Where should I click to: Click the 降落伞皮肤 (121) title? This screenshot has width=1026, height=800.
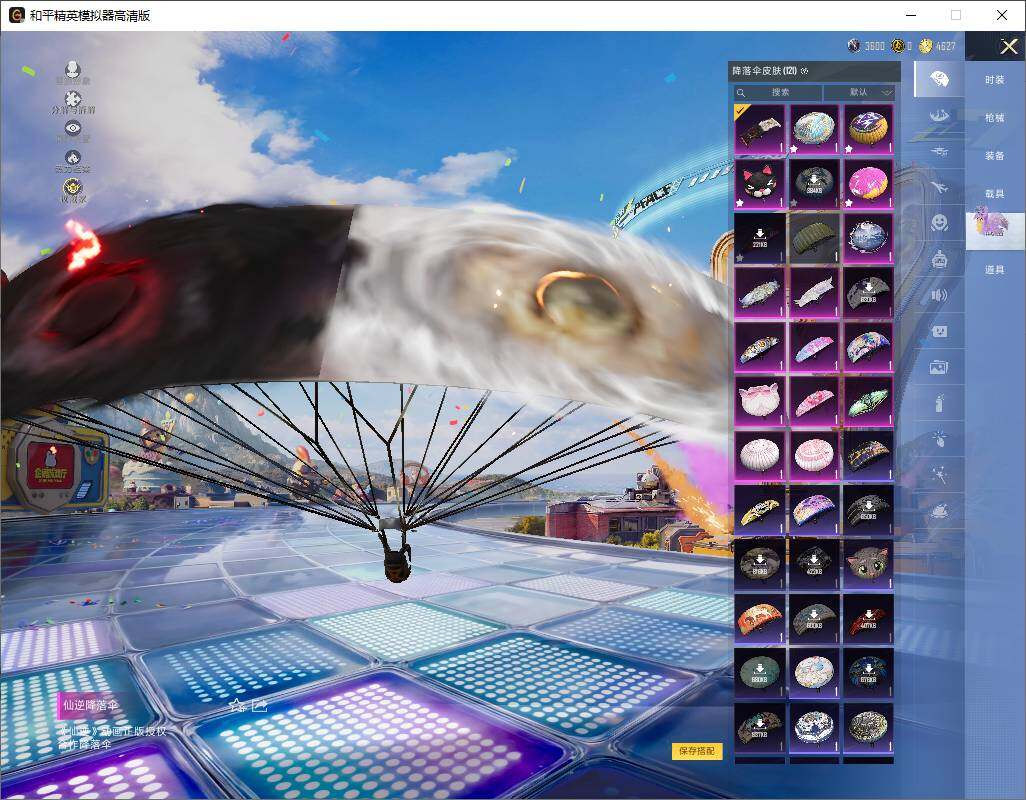(764, 71)
